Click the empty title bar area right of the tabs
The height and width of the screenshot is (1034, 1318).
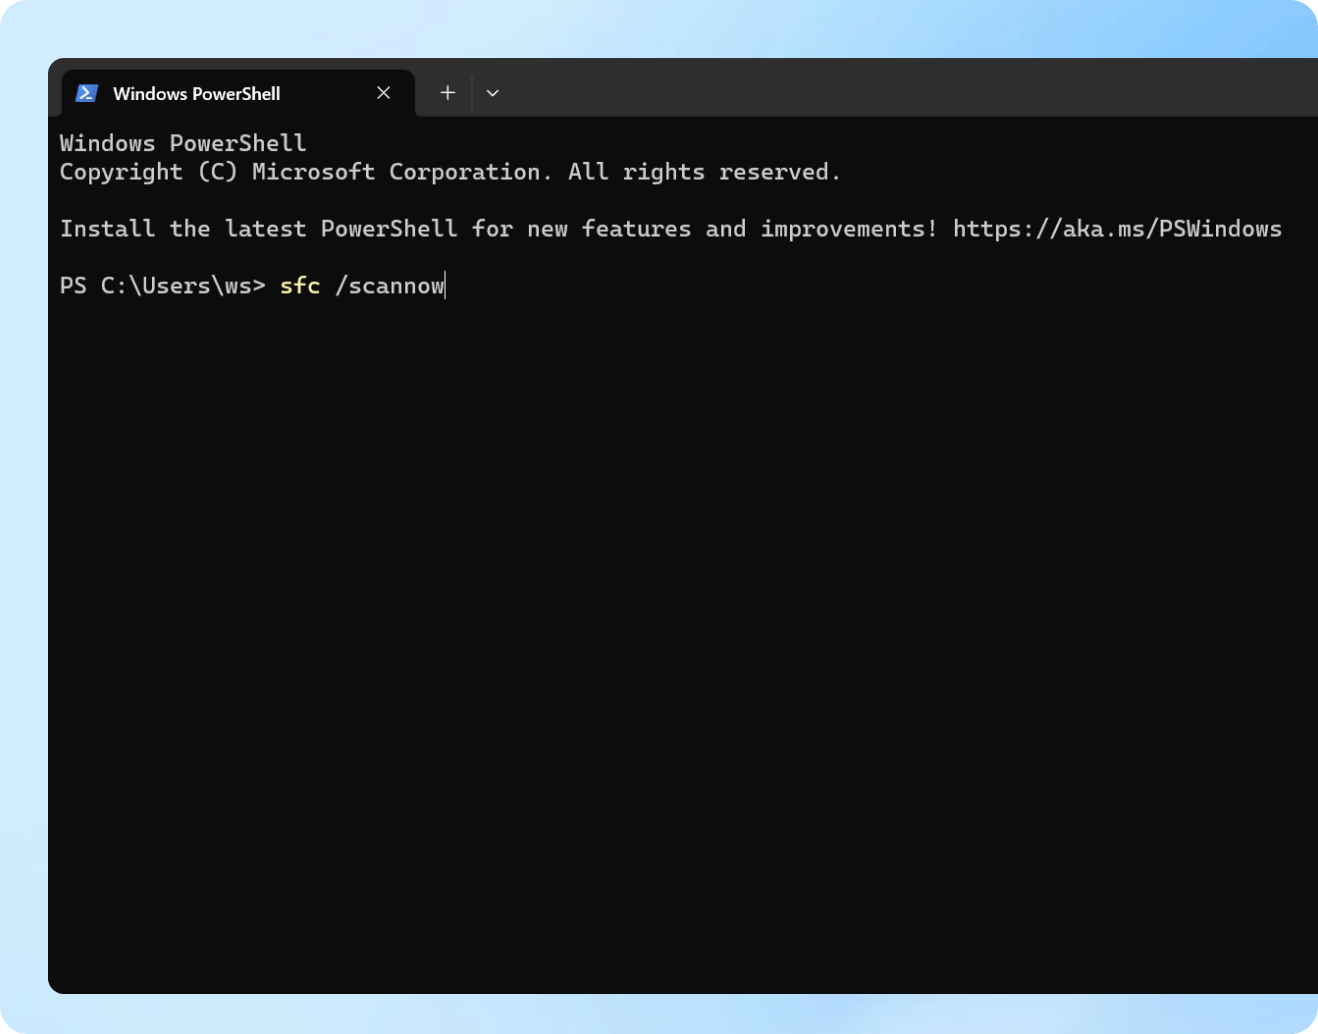click(x=900, y=88)
